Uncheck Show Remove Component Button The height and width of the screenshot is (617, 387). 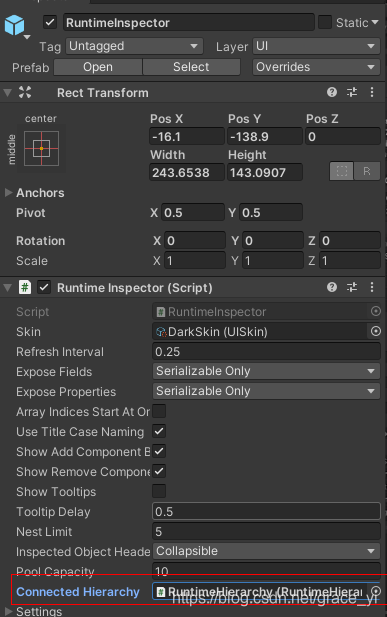[x=159, y=471]
